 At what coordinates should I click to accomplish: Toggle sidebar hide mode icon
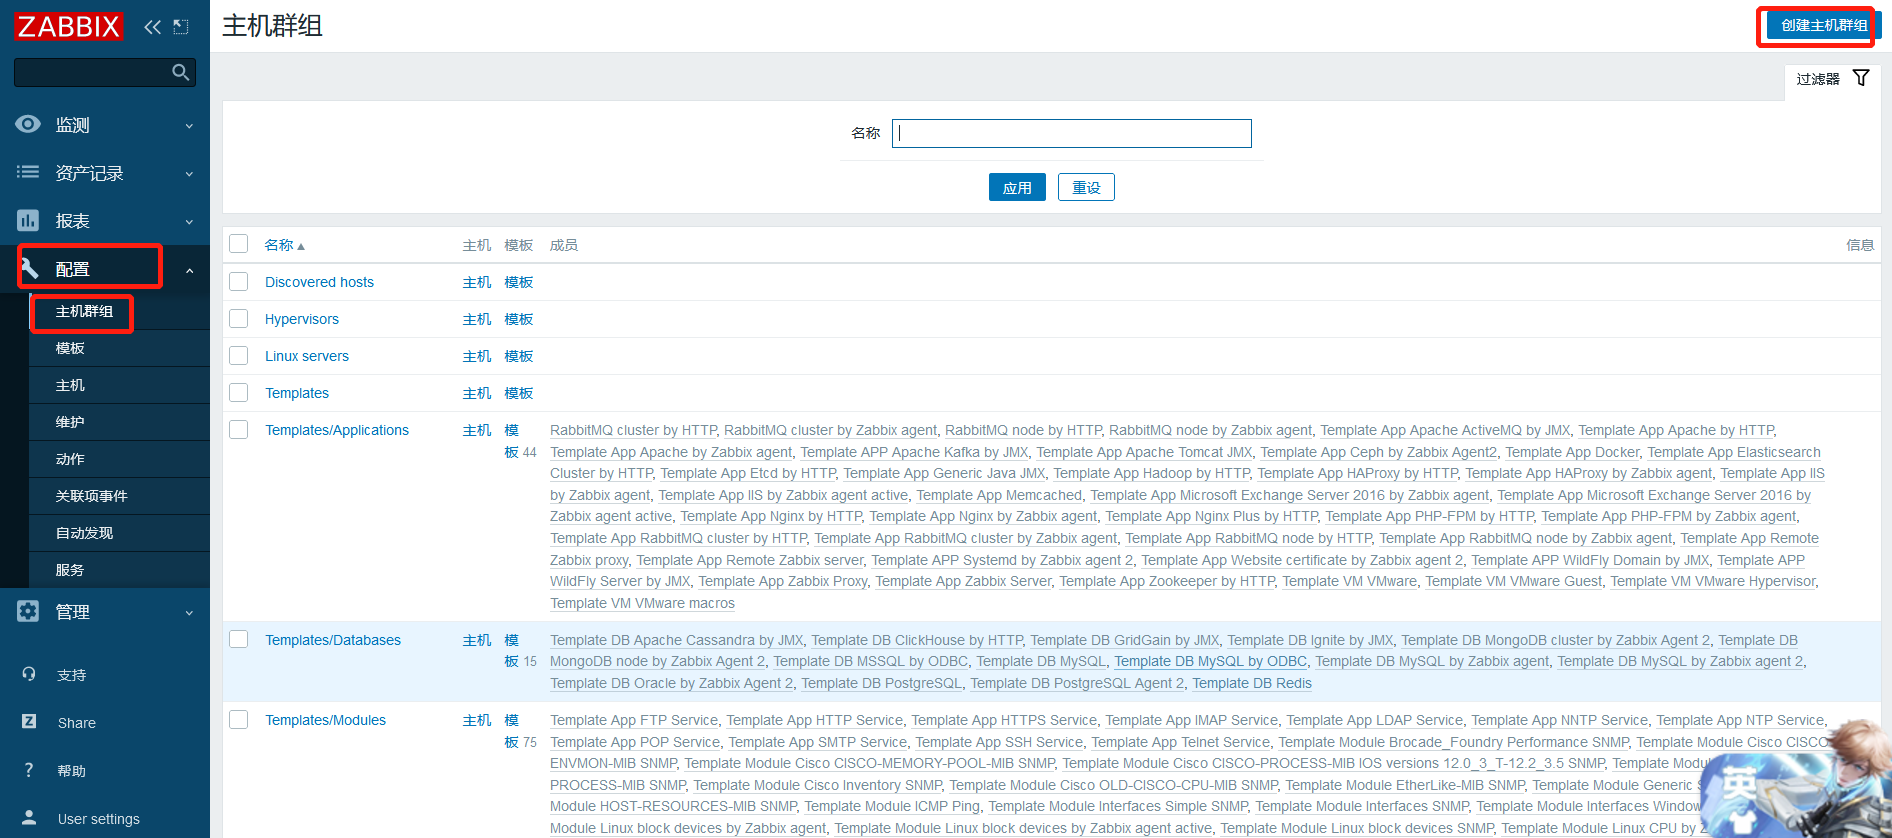(181, 27)
